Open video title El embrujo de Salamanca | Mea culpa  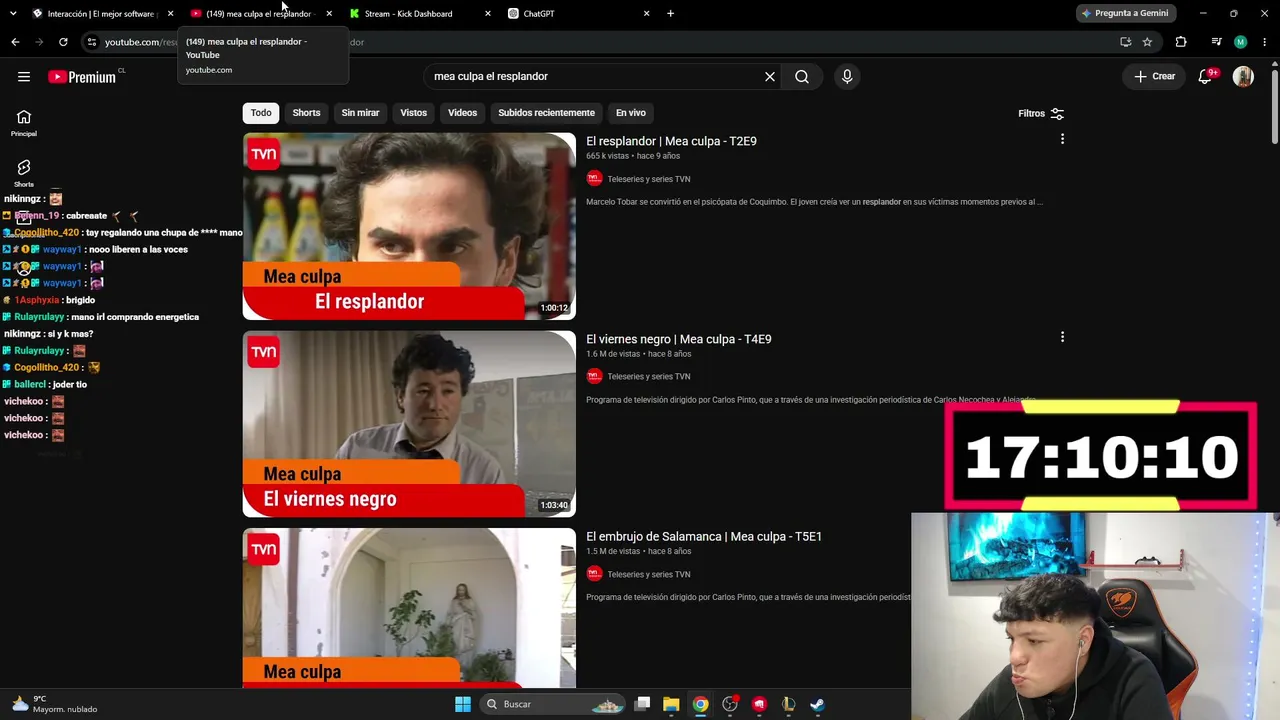point(704,537)
